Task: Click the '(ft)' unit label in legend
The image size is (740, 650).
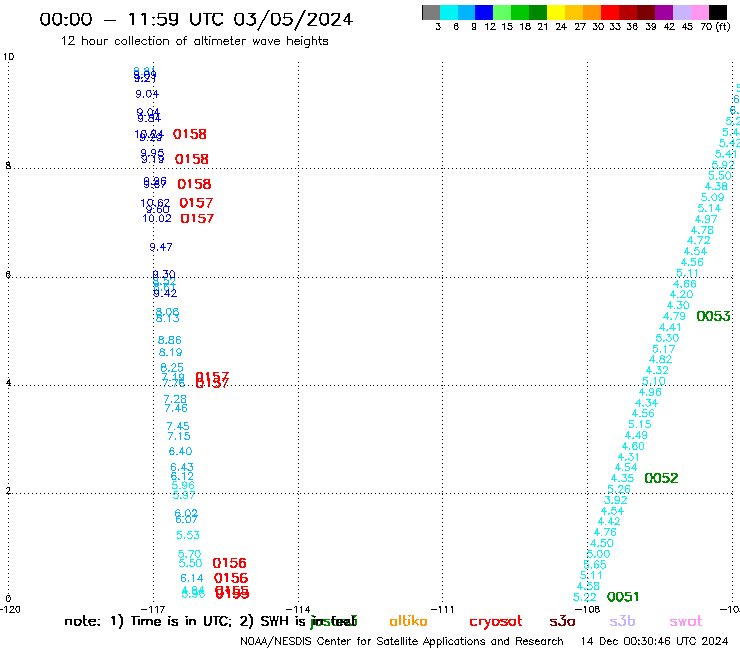Action: [723, 26]
